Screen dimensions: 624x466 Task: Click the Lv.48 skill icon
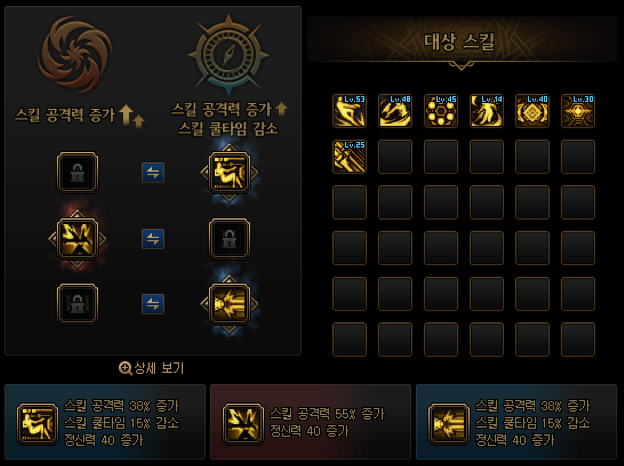click(x=395, y=111)
